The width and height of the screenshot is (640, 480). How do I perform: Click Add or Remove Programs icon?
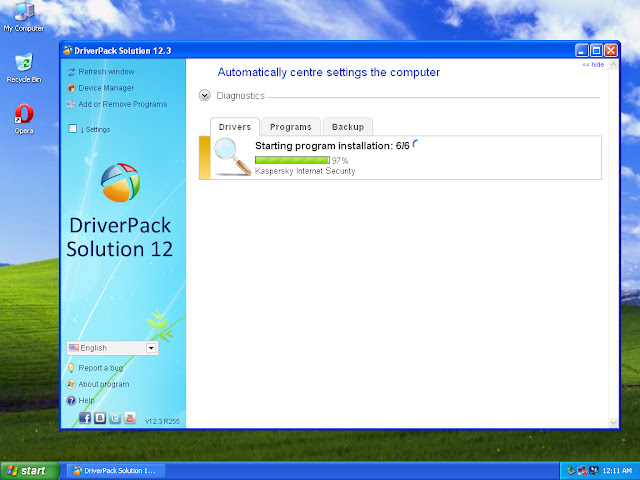coord(71,104)
